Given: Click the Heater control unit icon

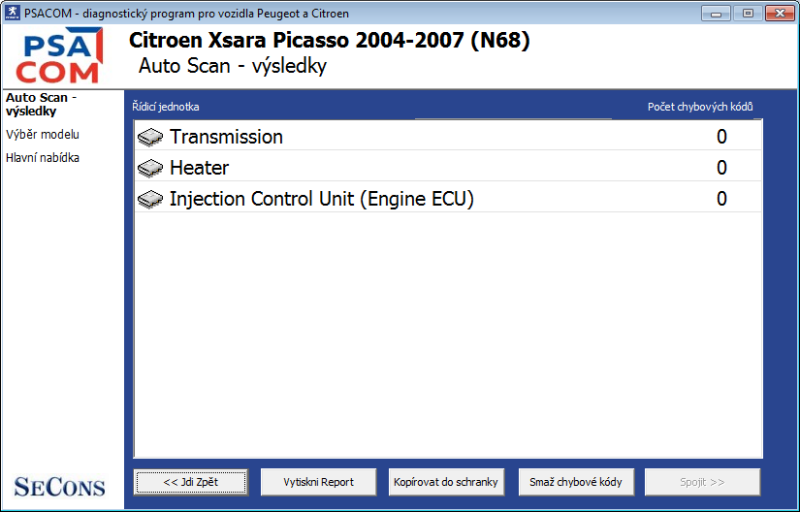Looking at the screenshot, I should 150,168.
